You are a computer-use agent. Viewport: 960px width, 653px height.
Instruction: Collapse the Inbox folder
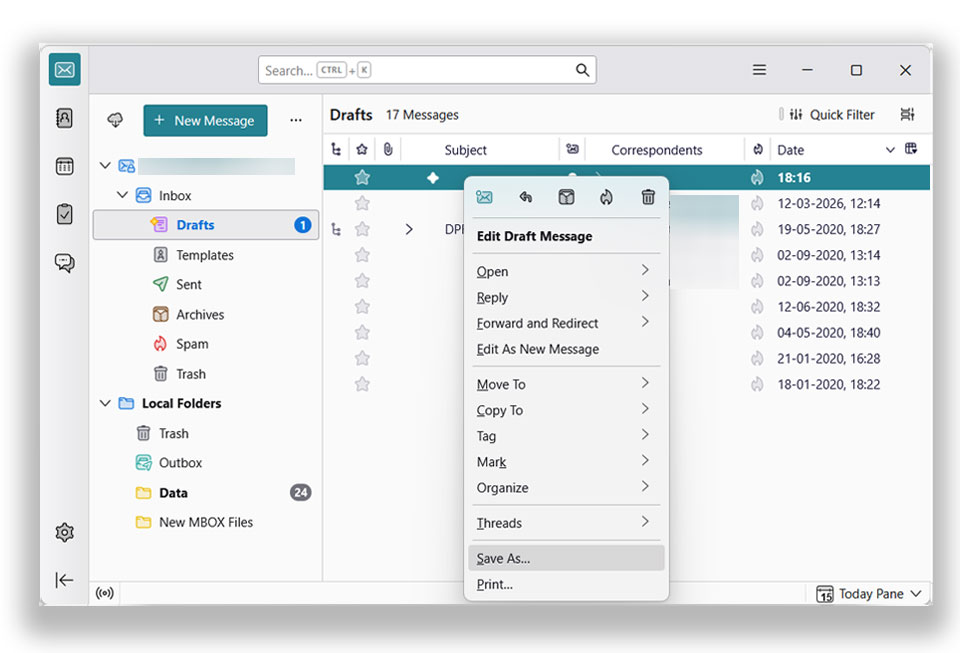[x=122, y=195]
